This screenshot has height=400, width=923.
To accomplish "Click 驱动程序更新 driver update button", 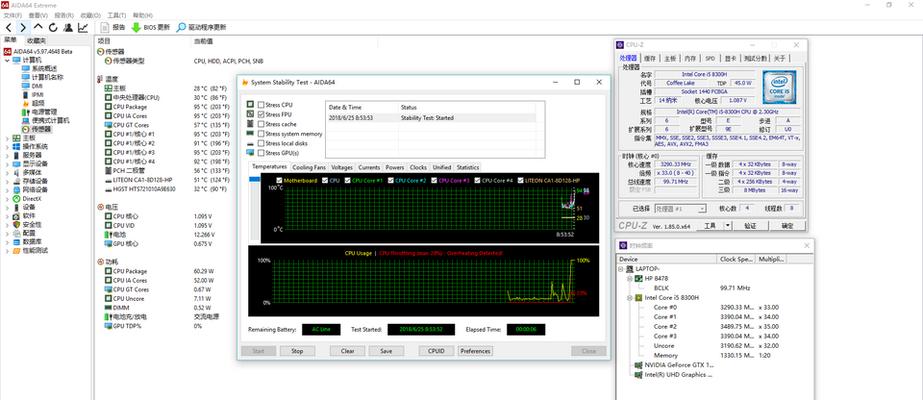I will pos(201,27).
